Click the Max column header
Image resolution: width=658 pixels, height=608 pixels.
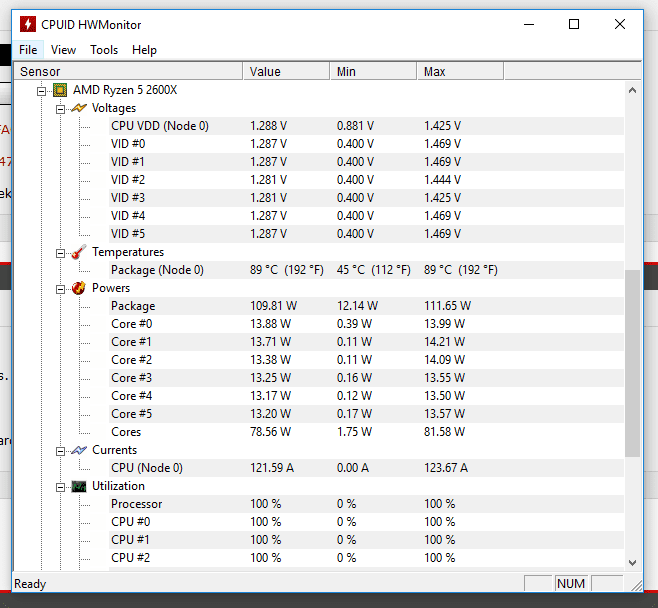point(460,71)
